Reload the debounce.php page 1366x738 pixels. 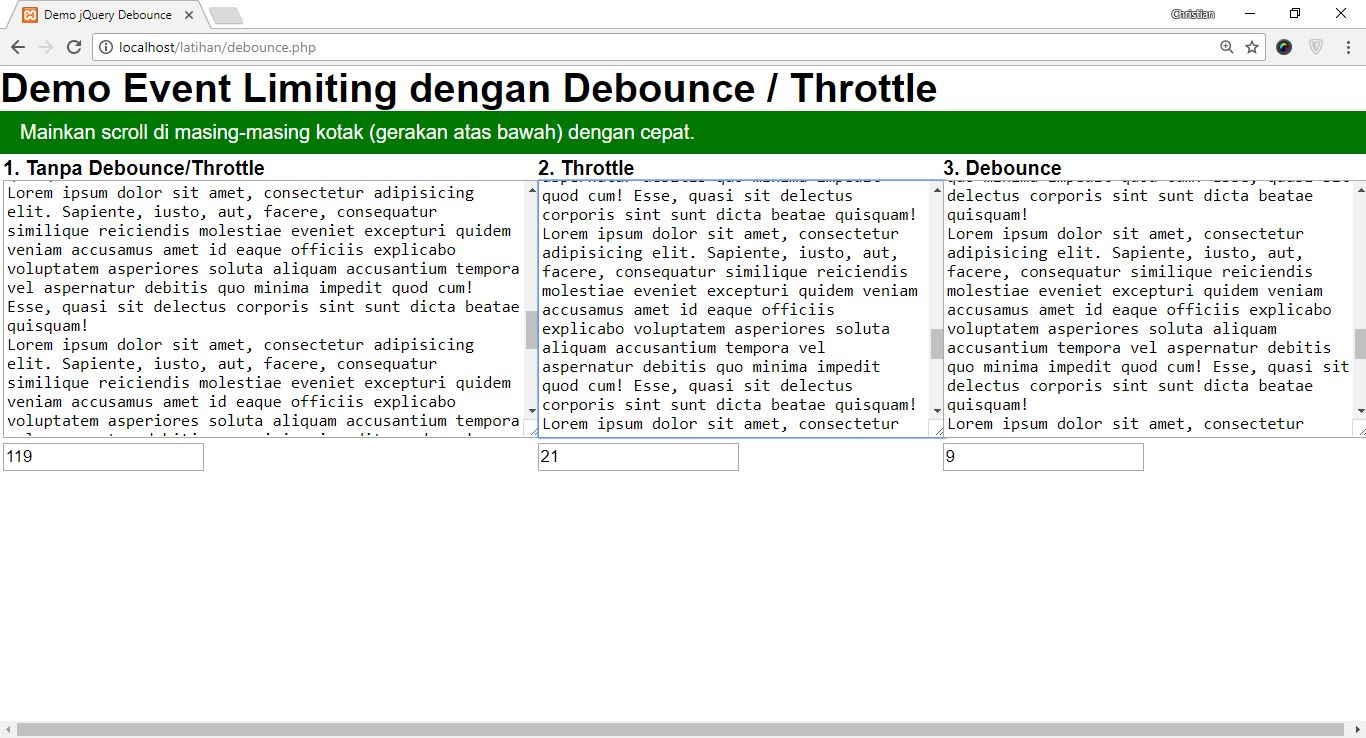click(74, 47)
